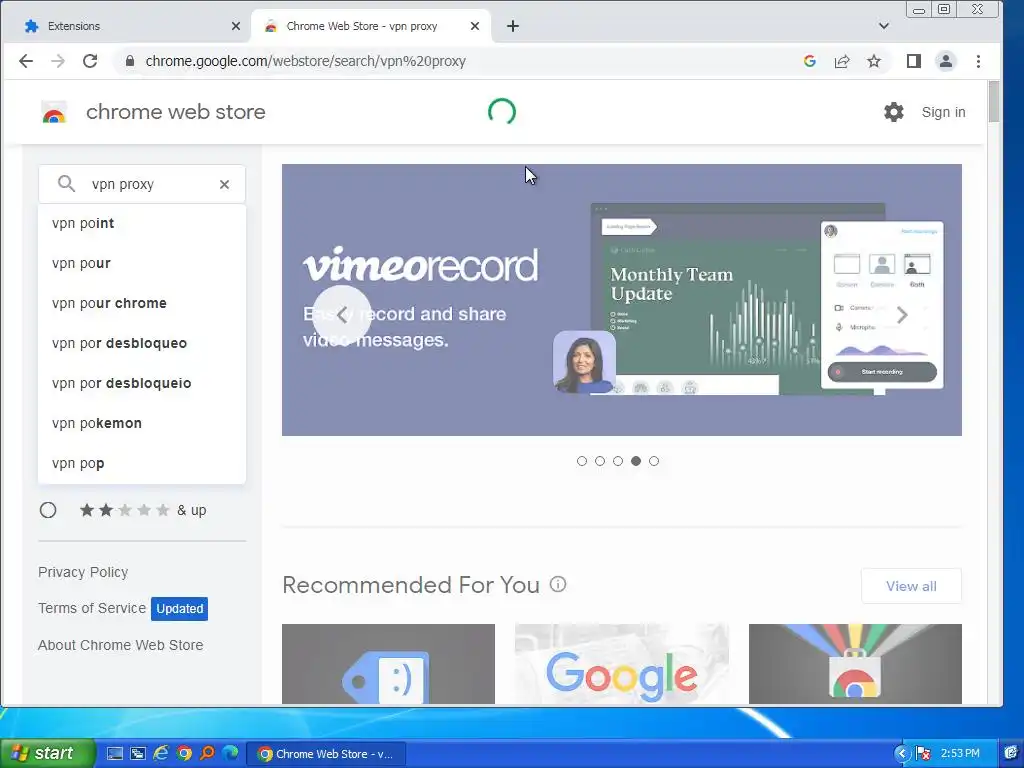
Task: Expand hidden system tray icons
Action: (x=901, y=754)
